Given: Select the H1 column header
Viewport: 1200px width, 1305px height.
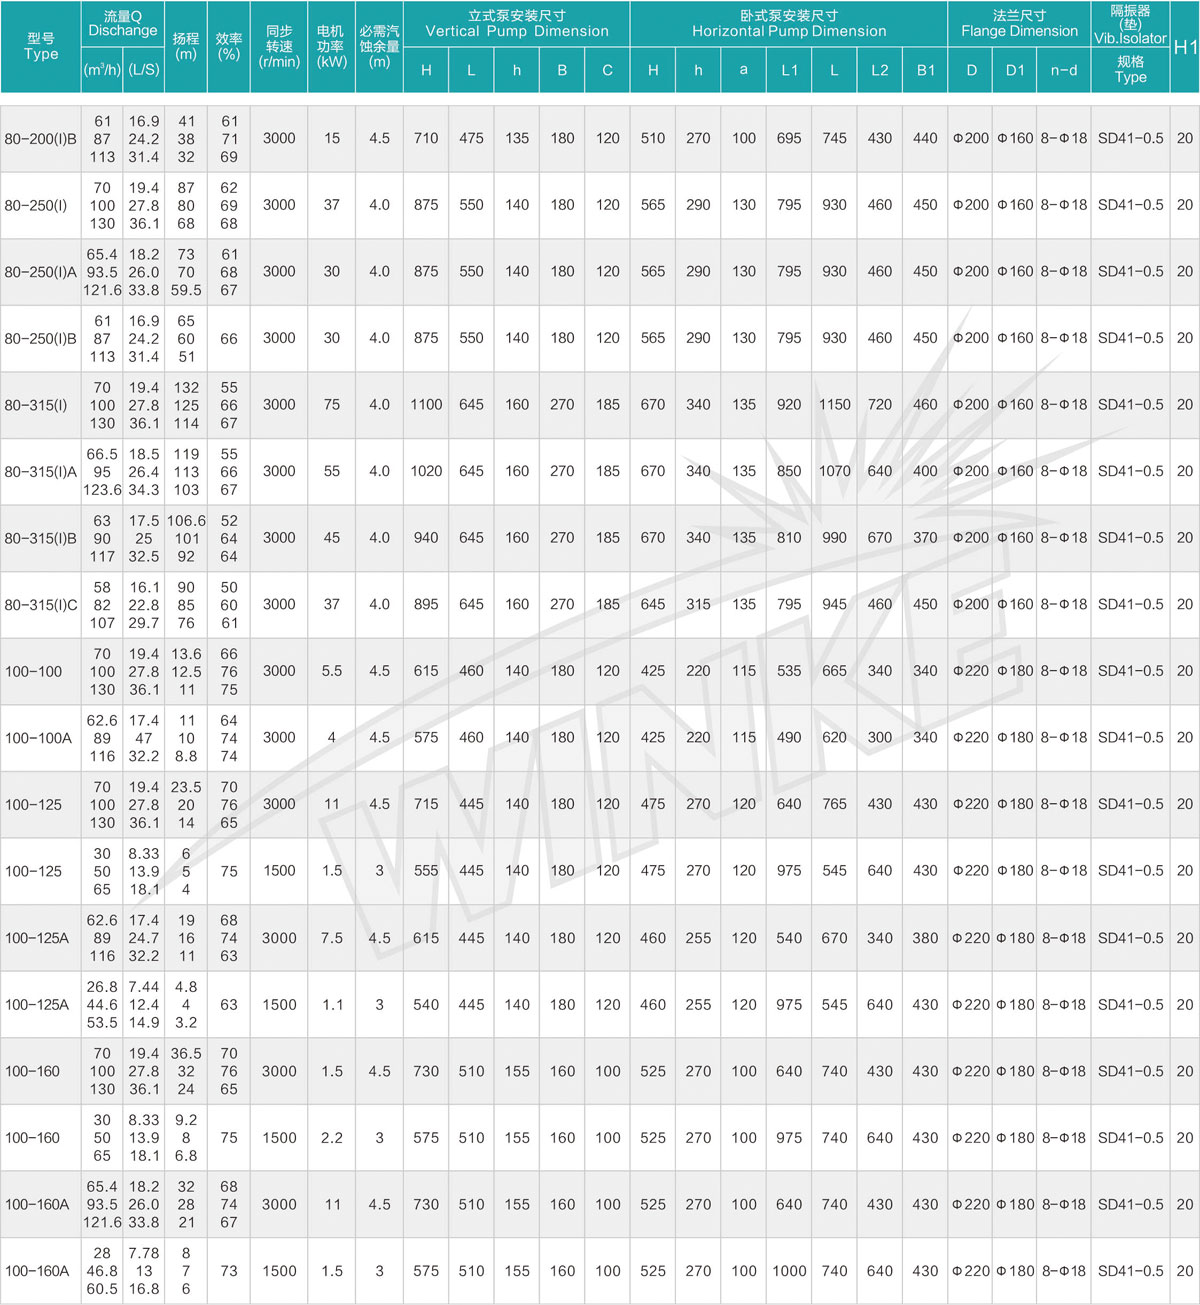Looking at the screenshot, I should [1185, 47].
